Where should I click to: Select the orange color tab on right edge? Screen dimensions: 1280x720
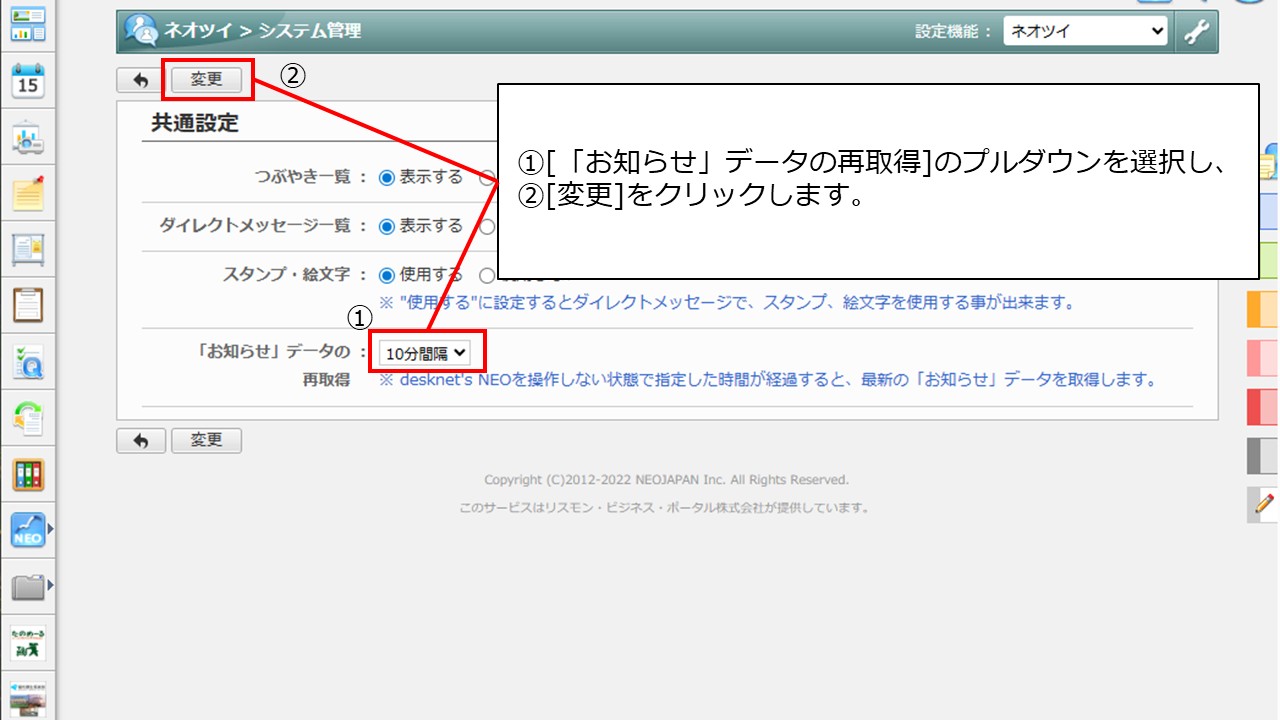1263,310
